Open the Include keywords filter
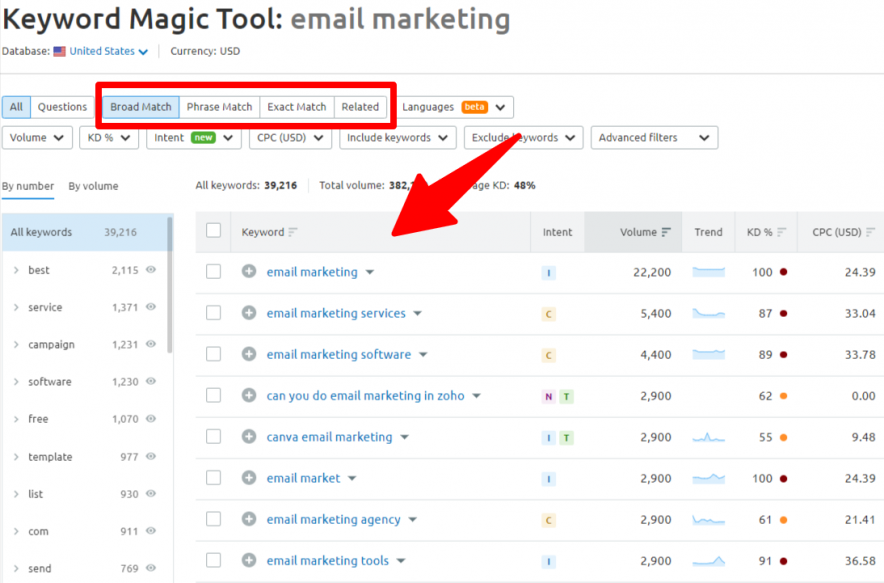This screenshot has width=884, height=583. pyautogui.click(x=397, y=137)
